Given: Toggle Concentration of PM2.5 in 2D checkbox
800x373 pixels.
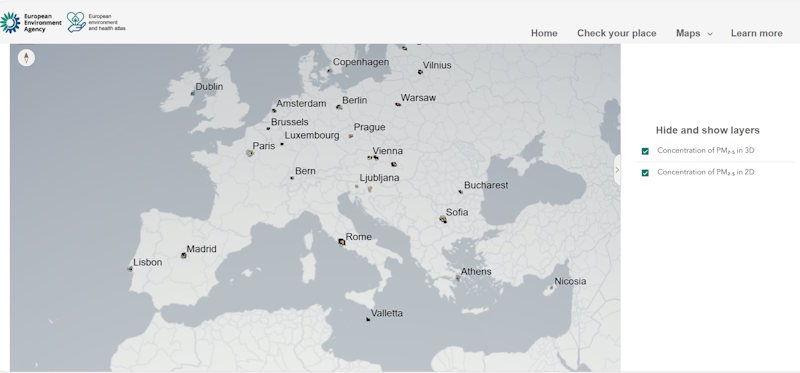Looking at the screenshot, I should [645, 173].
